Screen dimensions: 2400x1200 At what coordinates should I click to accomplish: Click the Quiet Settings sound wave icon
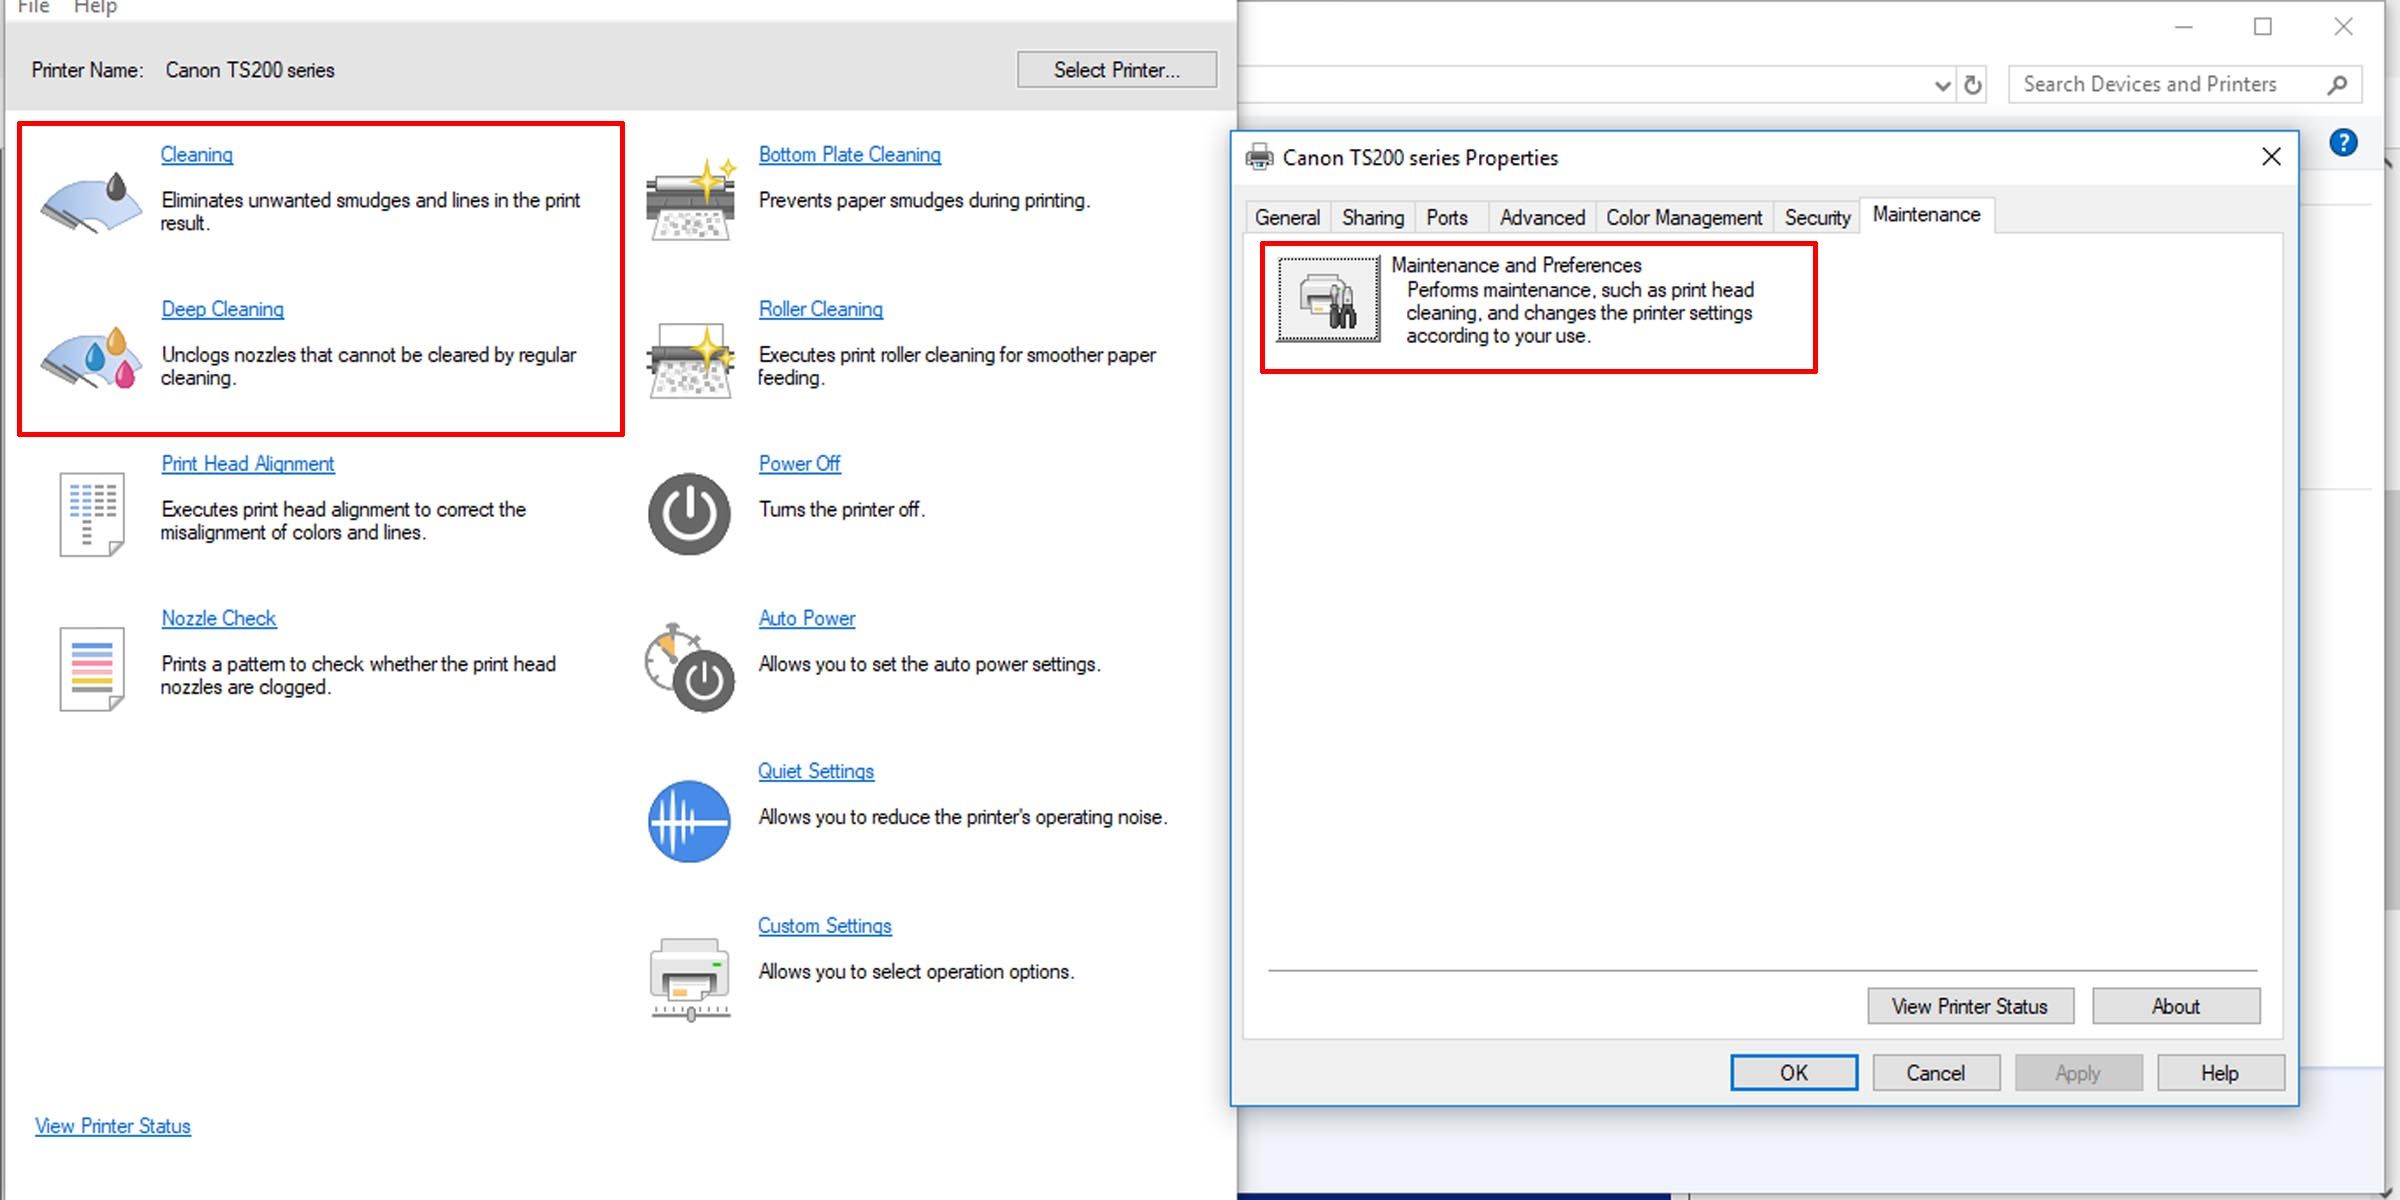689,821
